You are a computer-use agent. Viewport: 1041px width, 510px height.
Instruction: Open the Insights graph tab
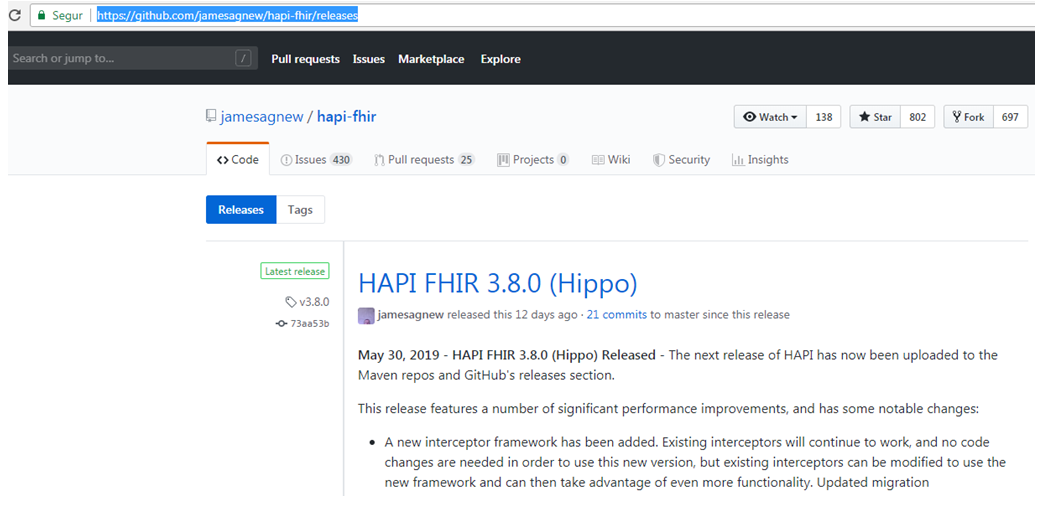tap(760, 160)
